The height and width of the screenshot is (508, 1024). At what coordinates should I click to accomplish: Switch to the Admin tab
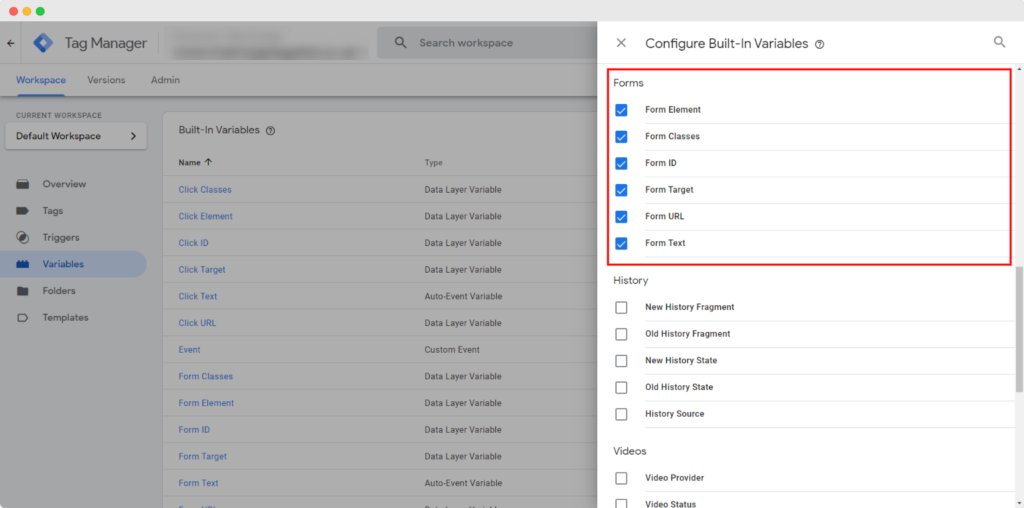point(165,80)
